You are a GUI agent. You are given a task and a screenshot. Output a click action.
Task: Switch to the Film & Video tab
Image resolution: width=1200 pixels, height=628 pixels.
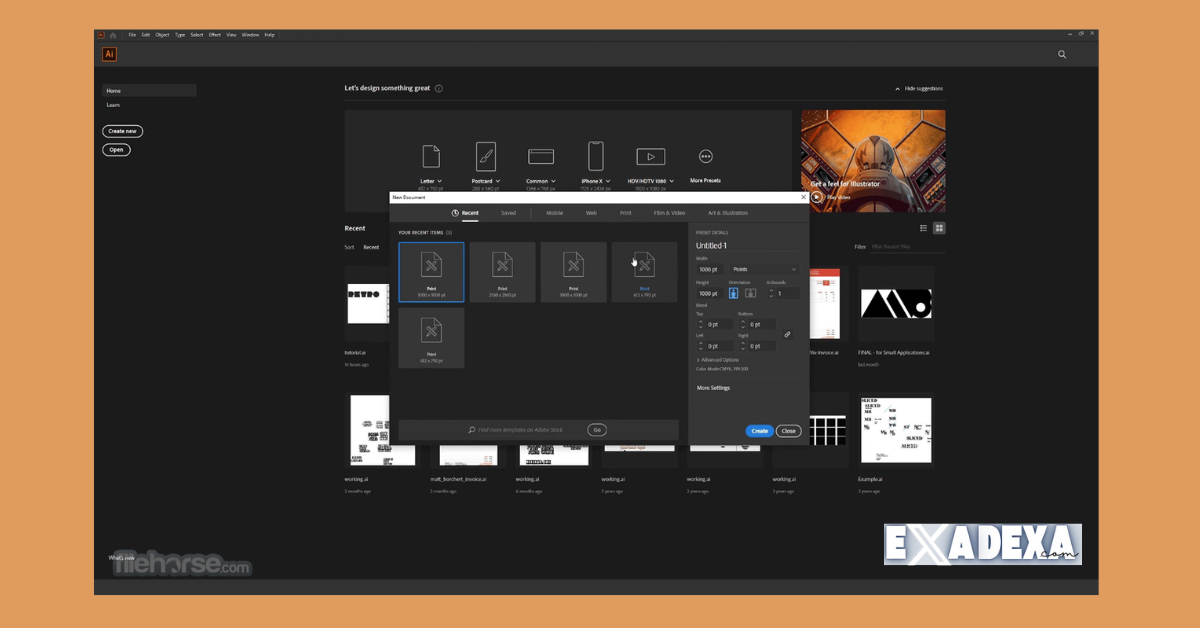coord(669,213)
